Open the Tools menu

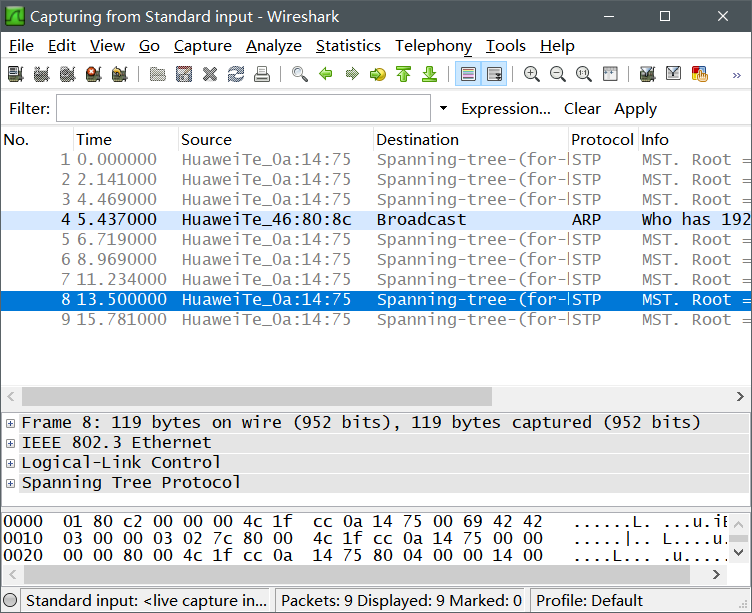(505, 46)
